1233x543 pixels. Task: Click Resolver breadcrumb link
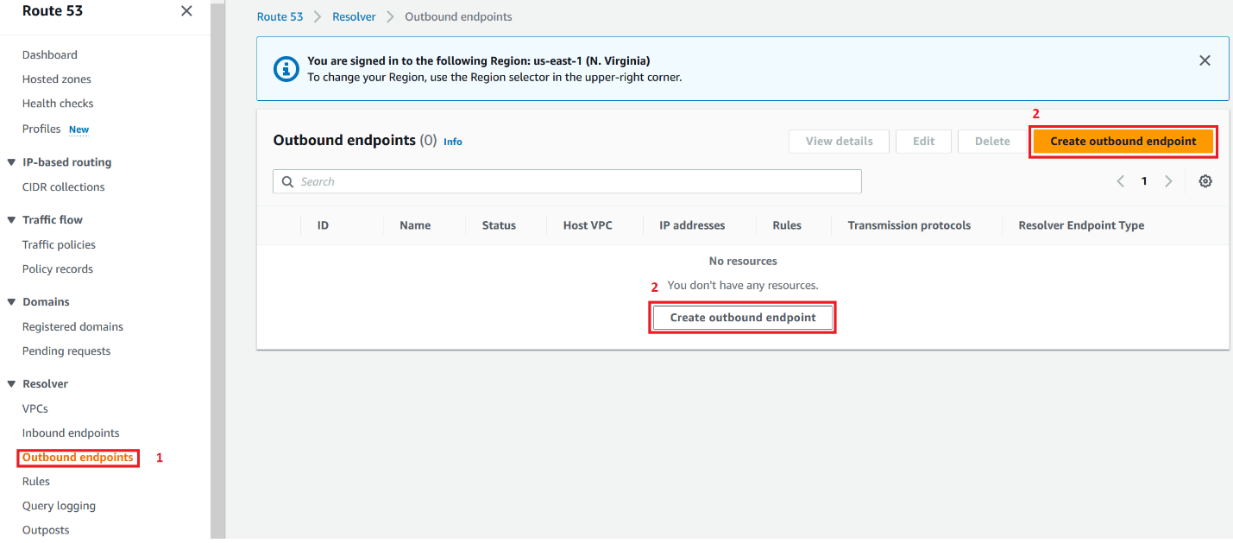pos(354,17)
